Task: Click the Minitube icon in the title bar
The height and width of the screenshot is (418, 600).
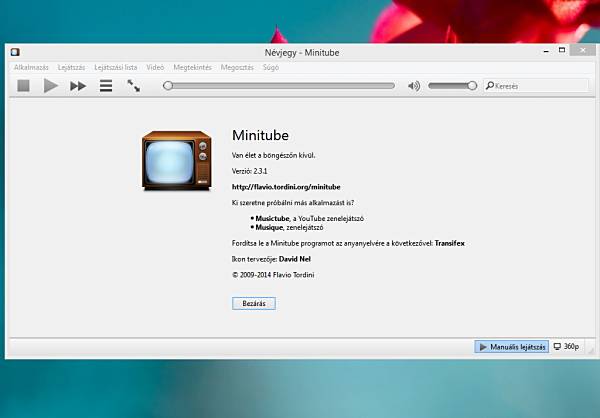Action: pos(15,52)
